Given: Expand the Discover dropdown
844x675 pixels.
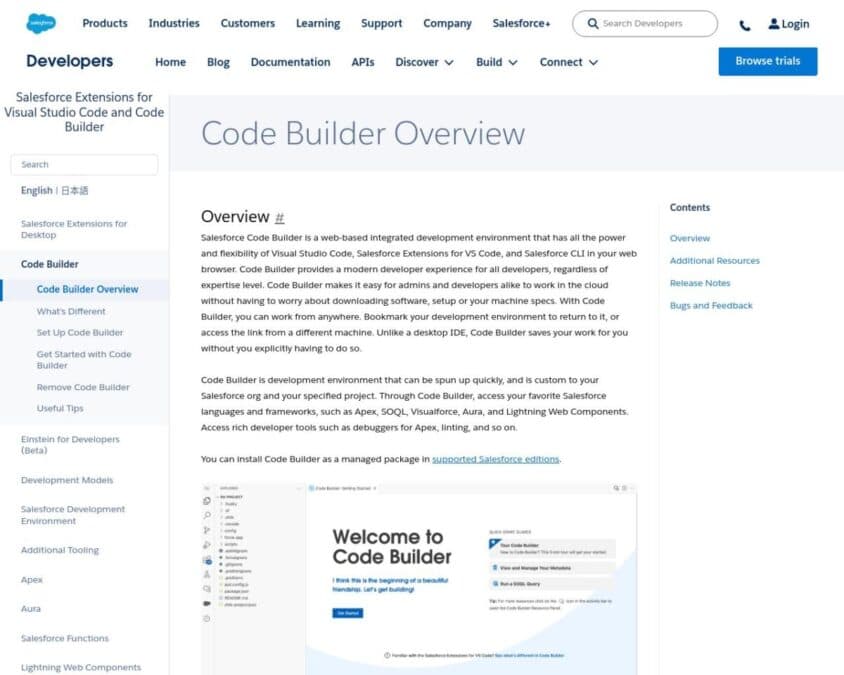Looking at the screenshot, I should click(424, 62).
